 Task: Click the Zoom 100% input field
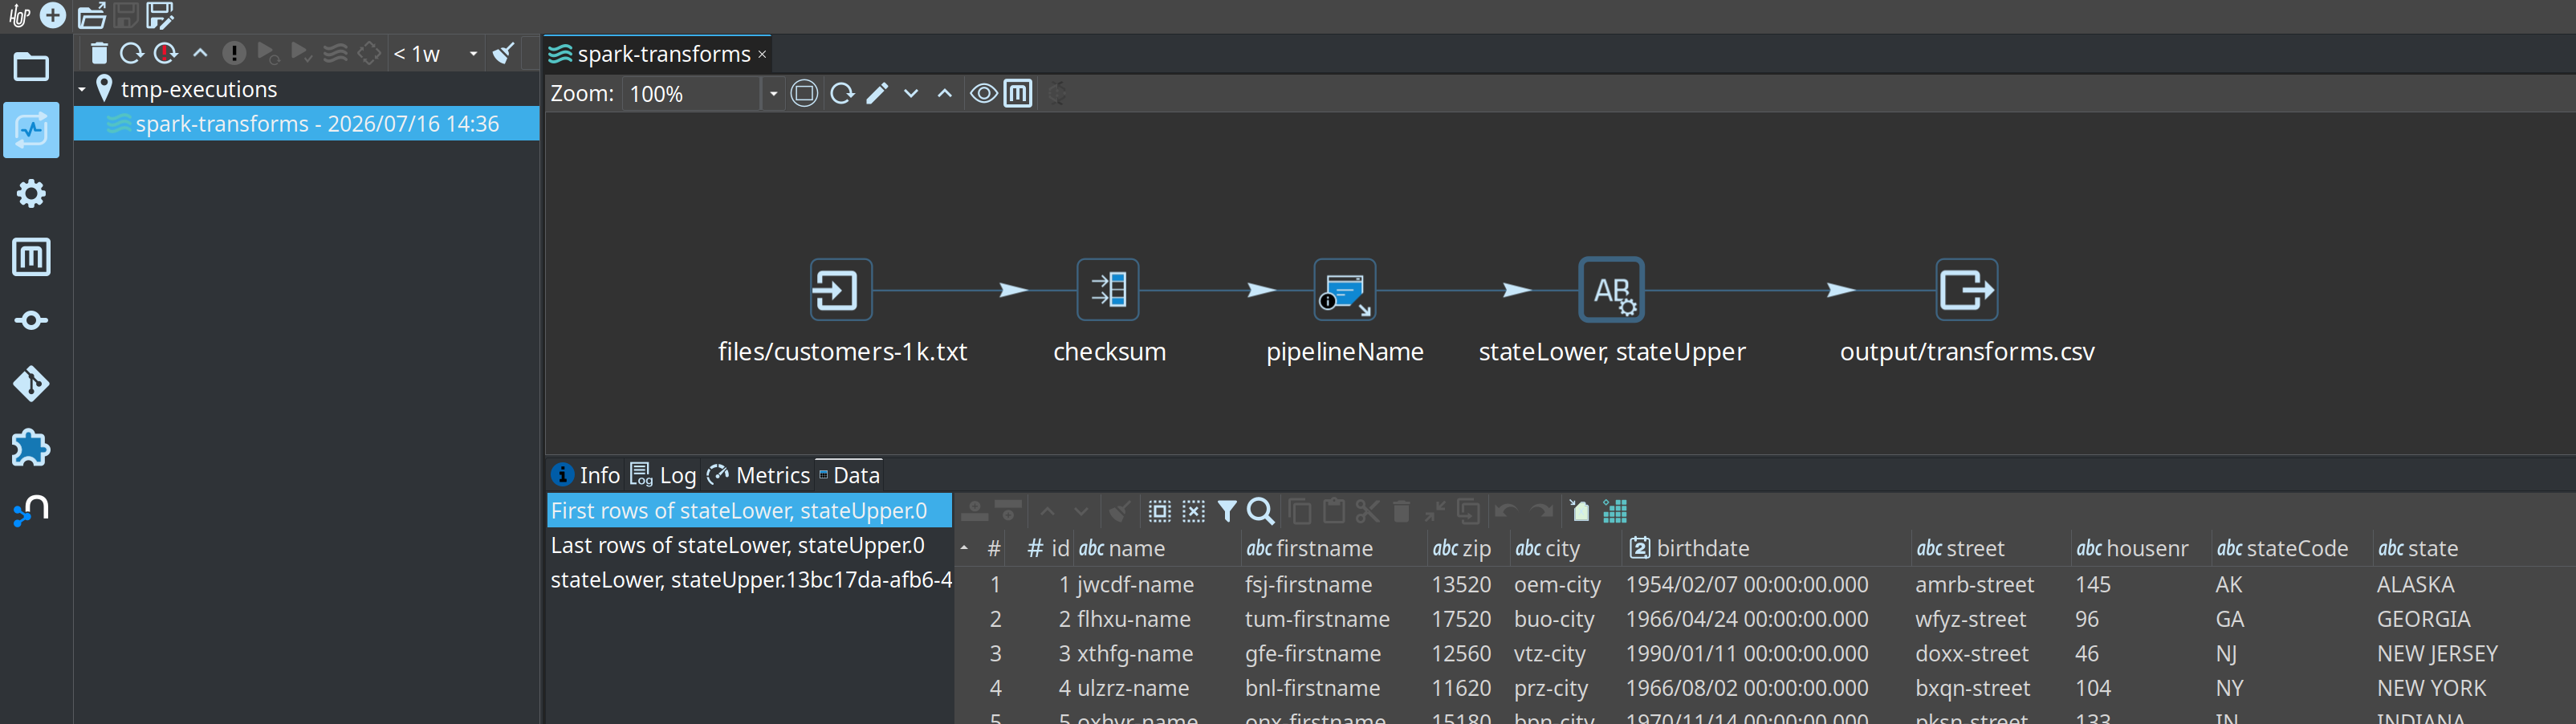click(x=692, y=94)
